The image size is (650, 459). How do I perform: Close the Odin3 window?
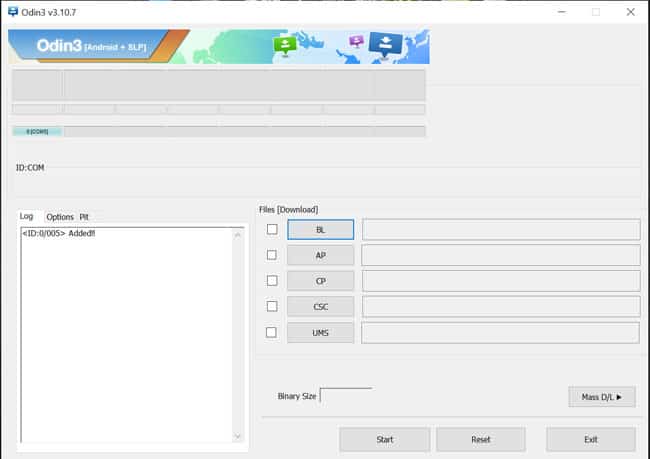click(631, 12)
